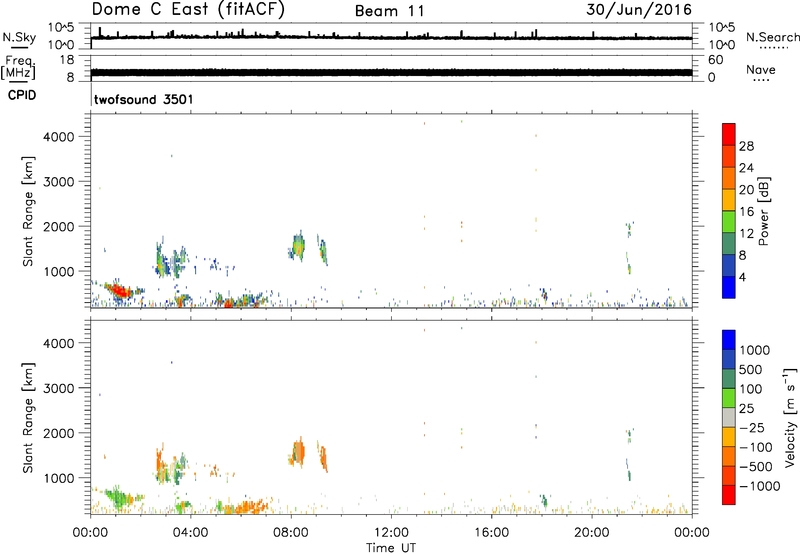Viewport: 800px width, 554px height.
Task: Select the "twofsound 3501" control program text
Action: pyautogui.click(x=144, y=99)
